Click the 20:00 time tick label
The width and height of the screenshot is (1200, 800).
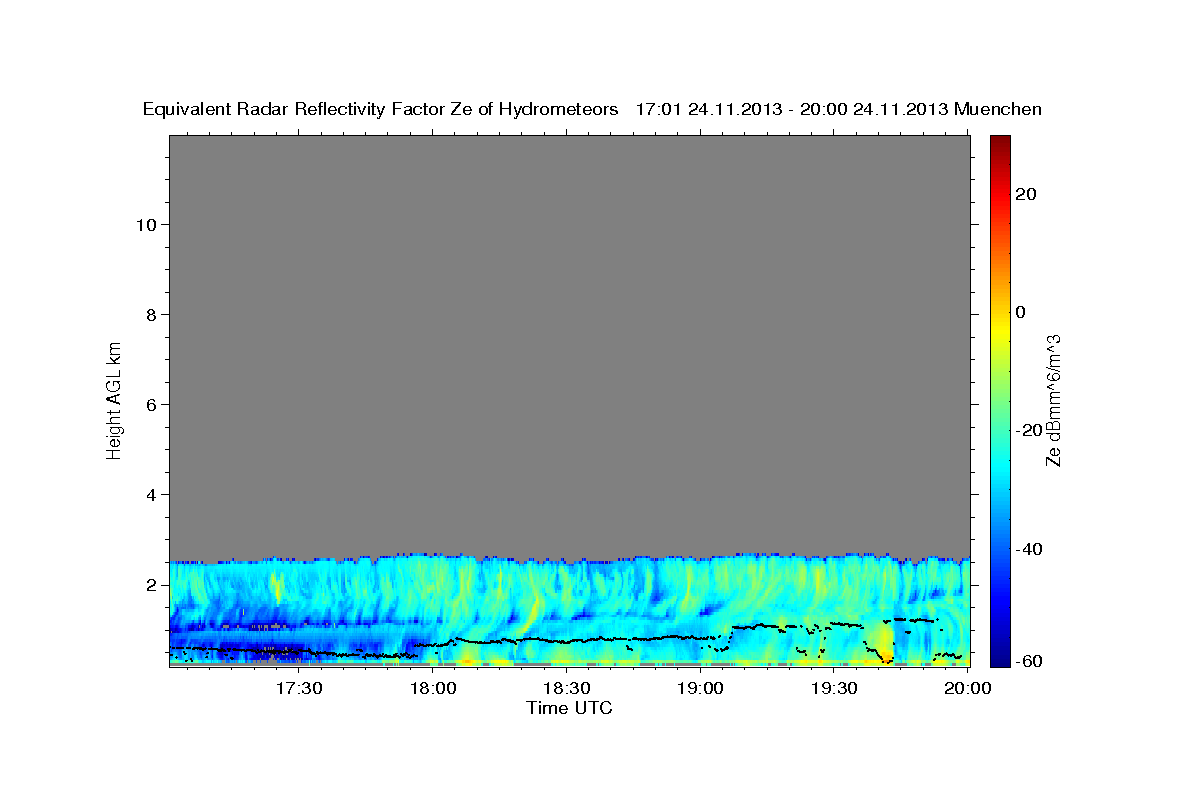pyautogui.click(x=968, y=689)
